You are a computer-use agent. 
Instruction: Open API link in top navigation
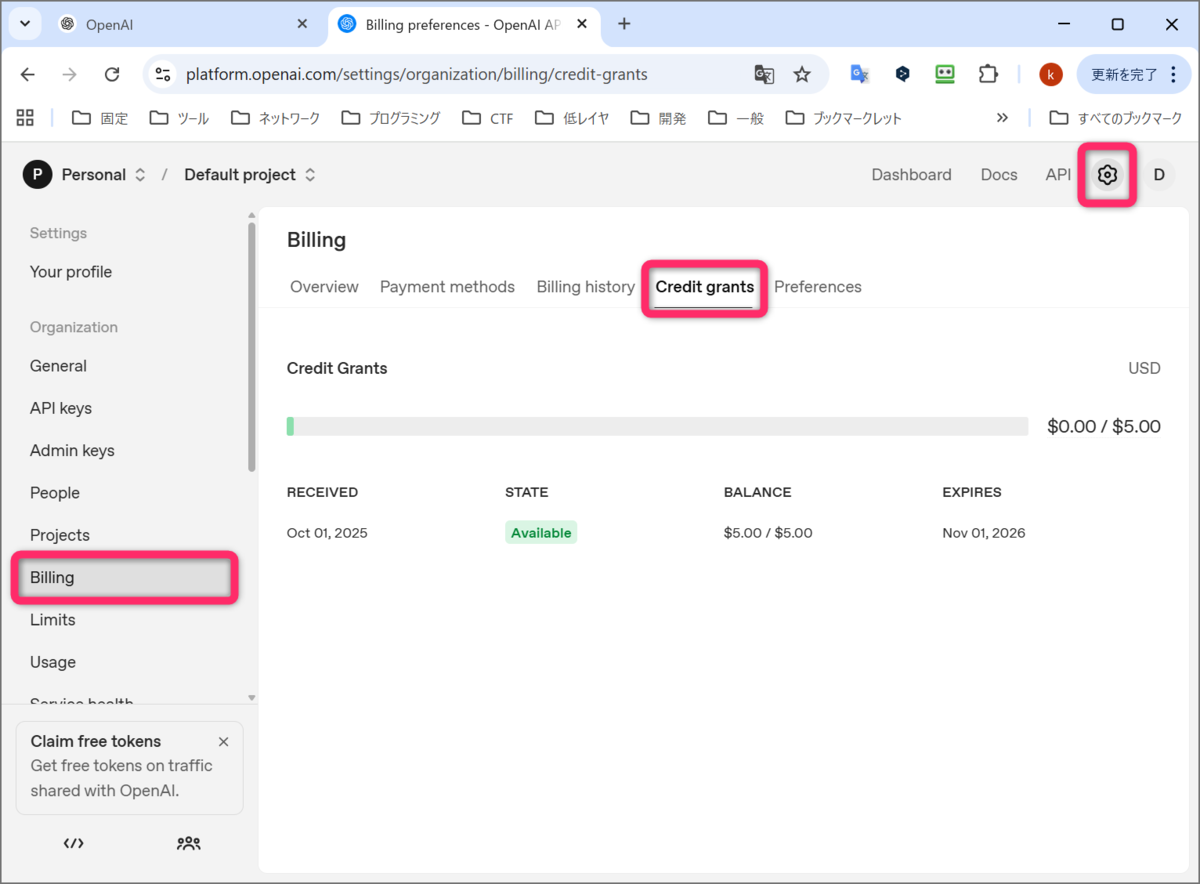(x=1058, y=175)
